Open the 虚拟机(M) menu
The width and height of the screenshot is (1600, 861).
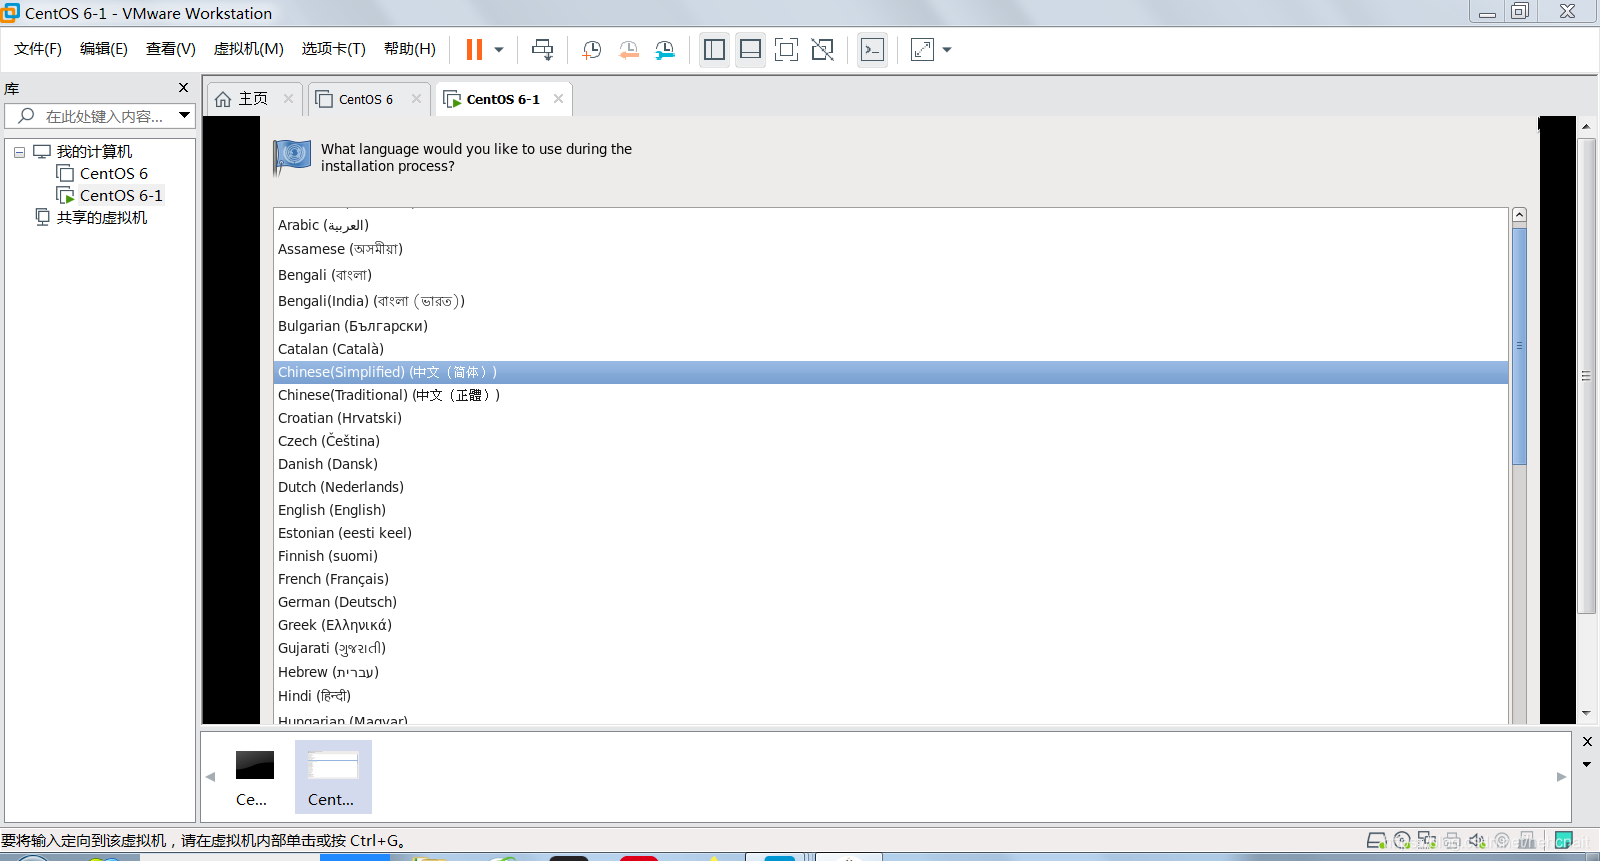pos(249,49)
